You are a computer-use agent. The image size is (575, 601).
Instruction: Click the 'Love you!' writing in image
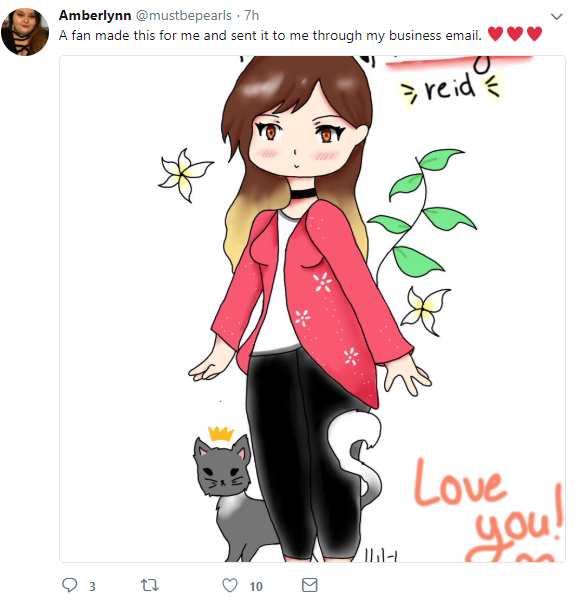tap(489, 508)
